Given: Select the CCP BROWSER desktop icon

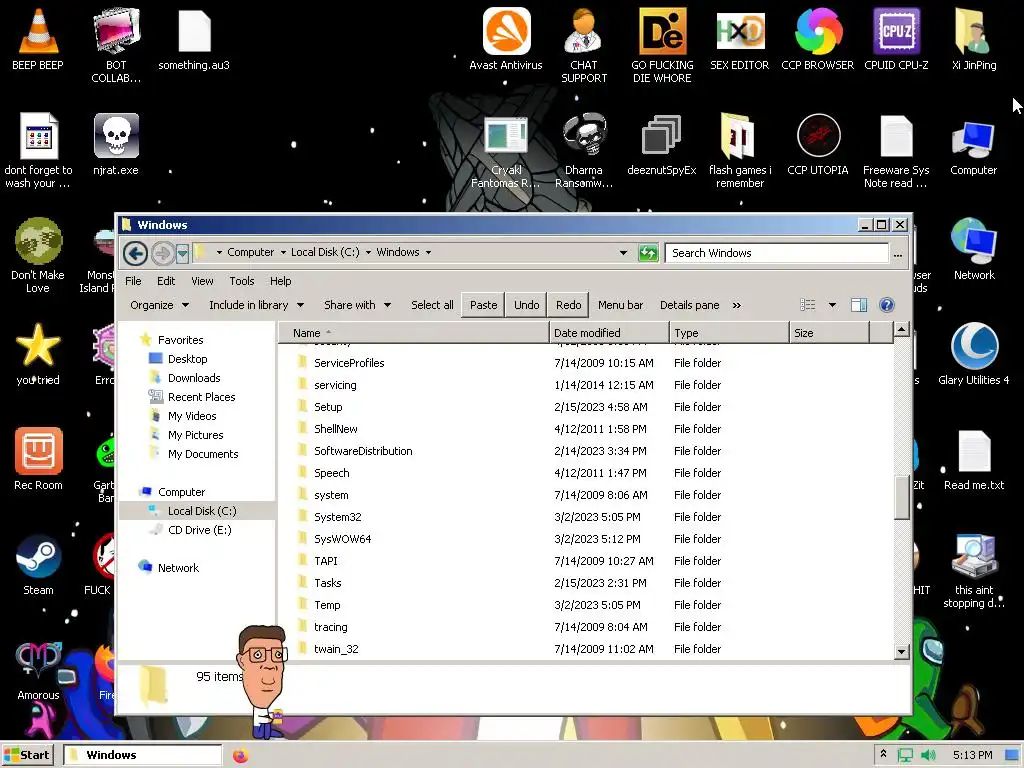Looking at the screenshot, I should coord(818,39).
